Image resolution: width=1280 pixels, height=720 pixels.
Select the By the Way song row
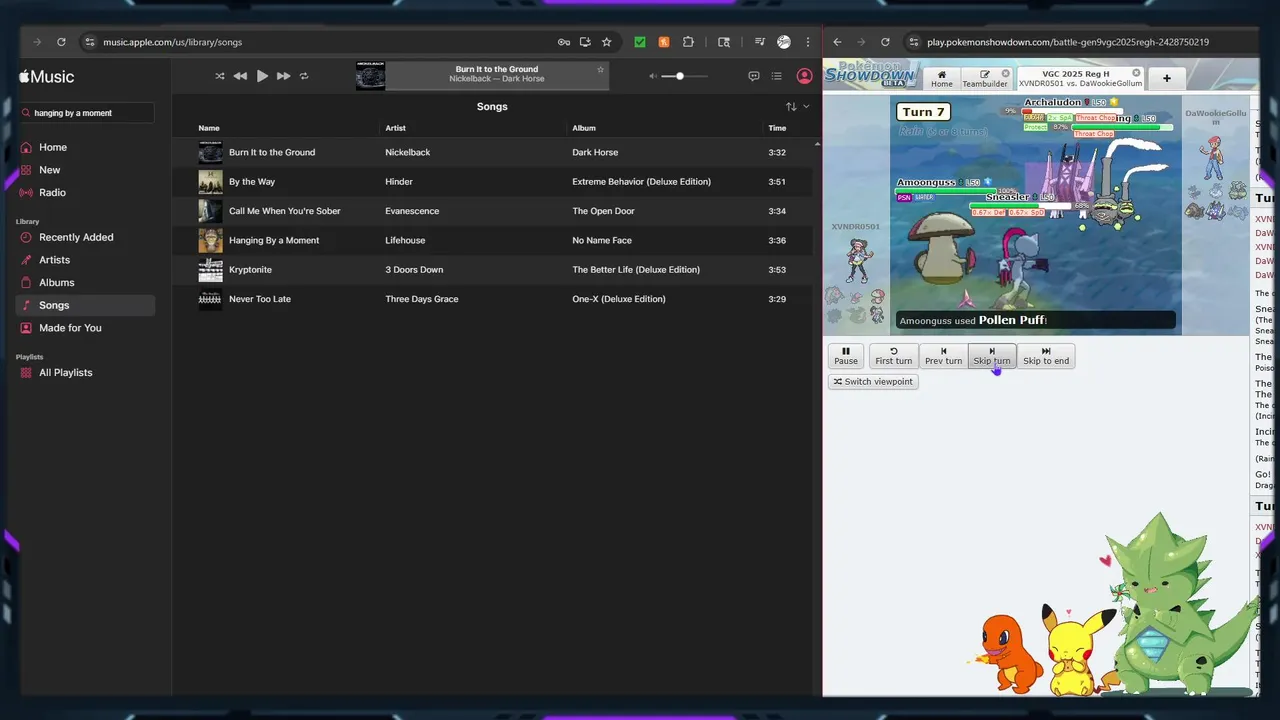click(x=494, y=182)
